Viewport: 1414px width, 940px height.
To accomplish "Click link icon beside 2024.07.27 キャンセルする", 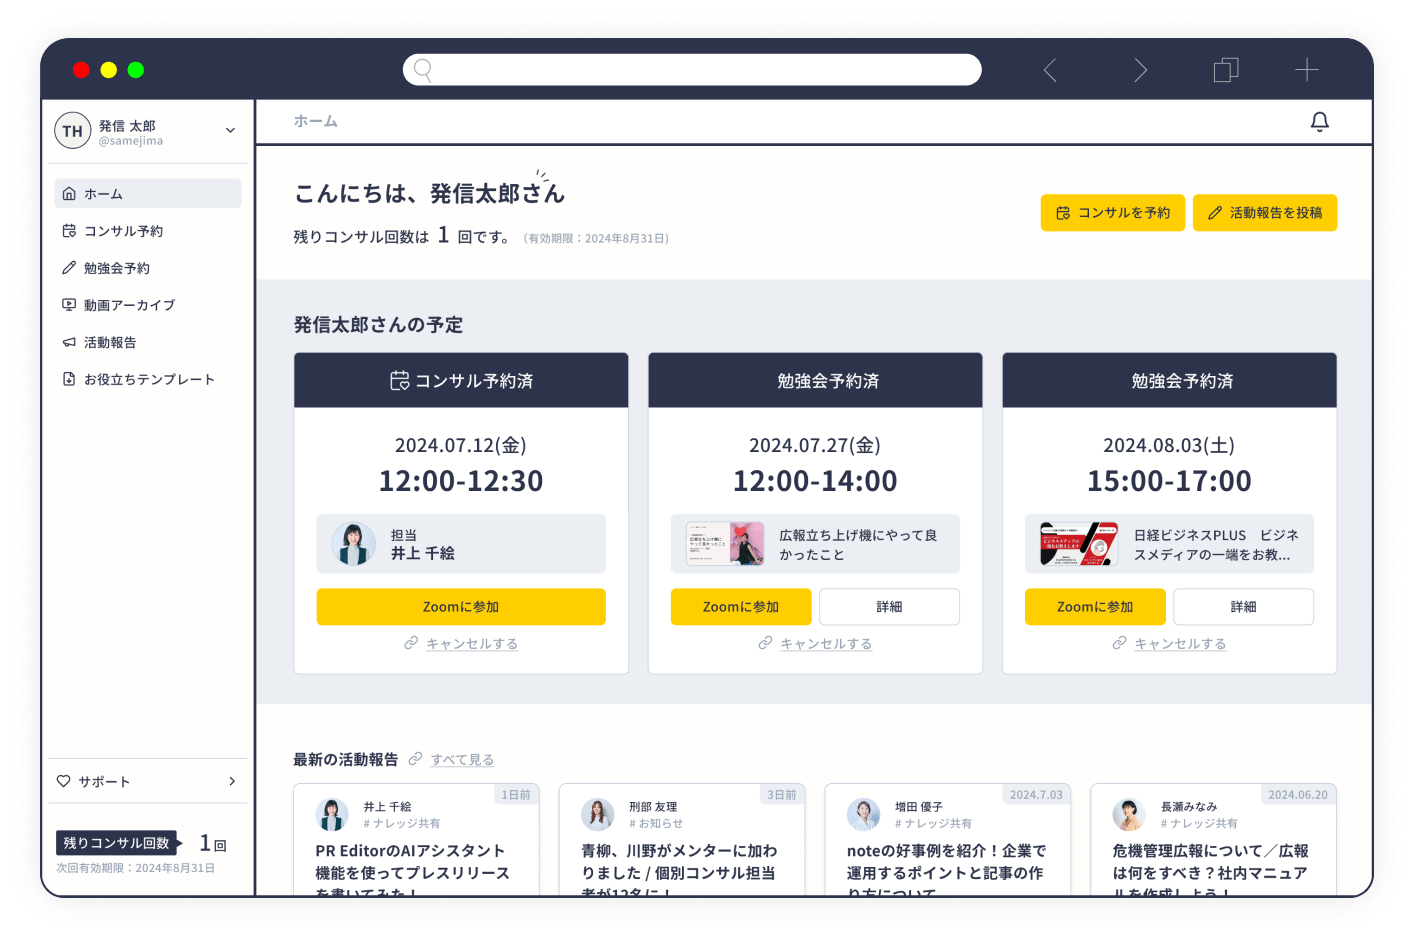I will 765,643.
